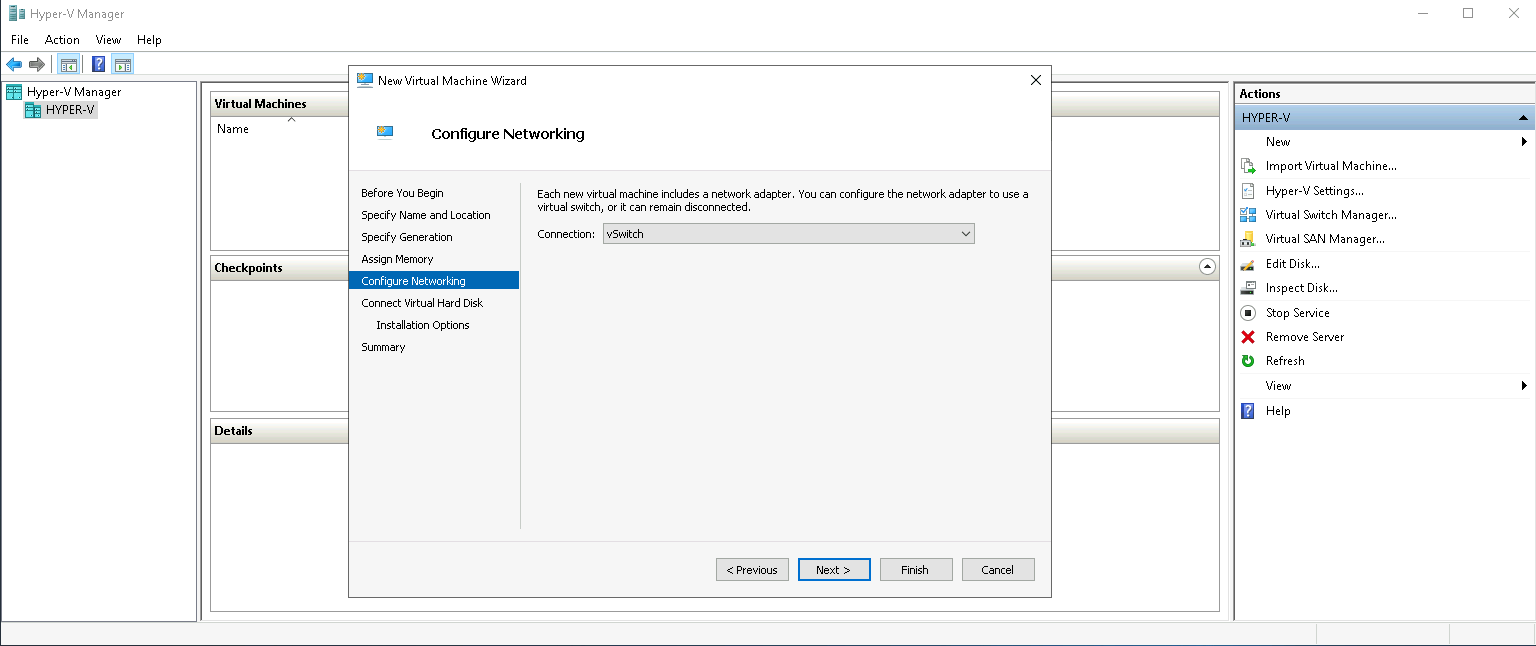Click the blue Help toolbar icon
1536x646 pixels.
[x=98, y=65]
